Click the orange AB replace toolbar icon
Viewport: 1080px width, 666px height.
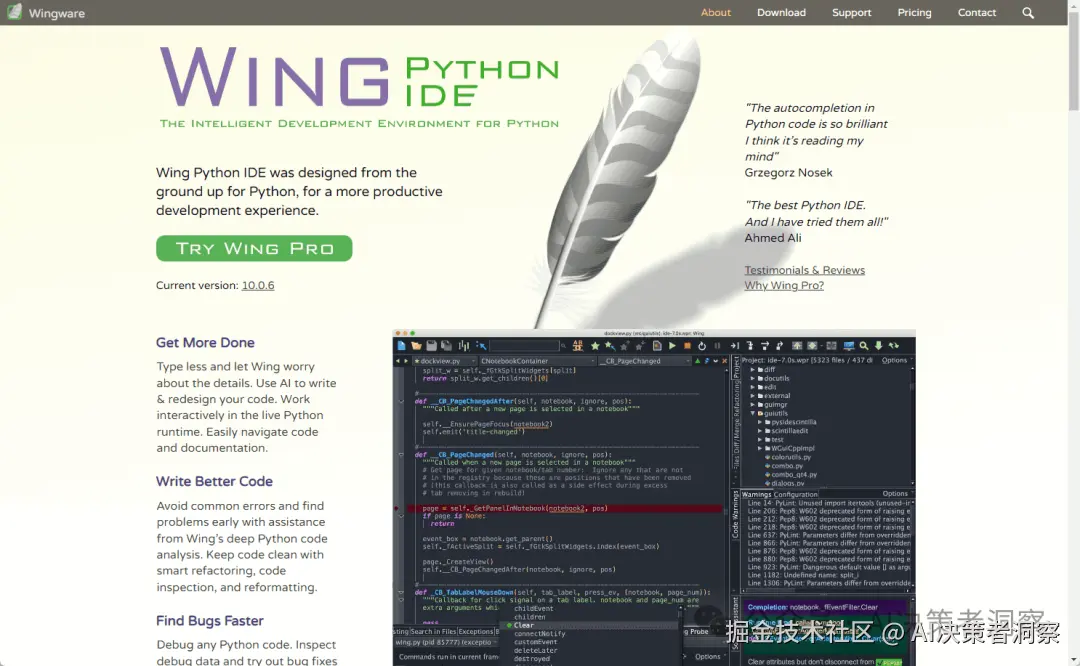point(578,346)
